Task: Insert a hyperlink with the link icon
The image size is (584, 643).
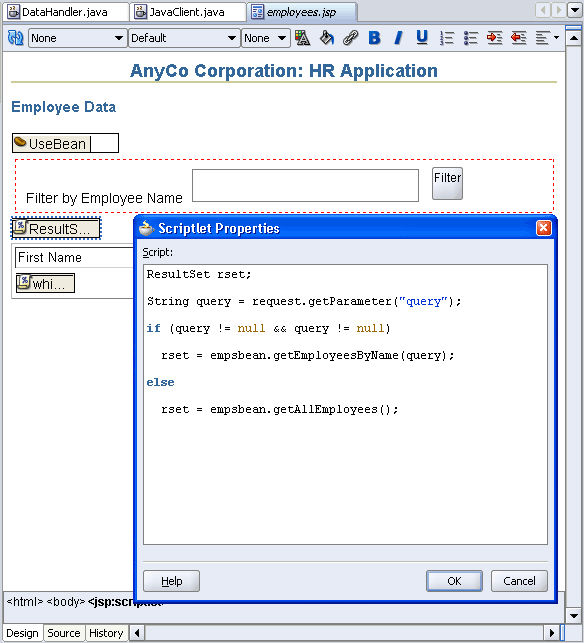Action: 350,38
